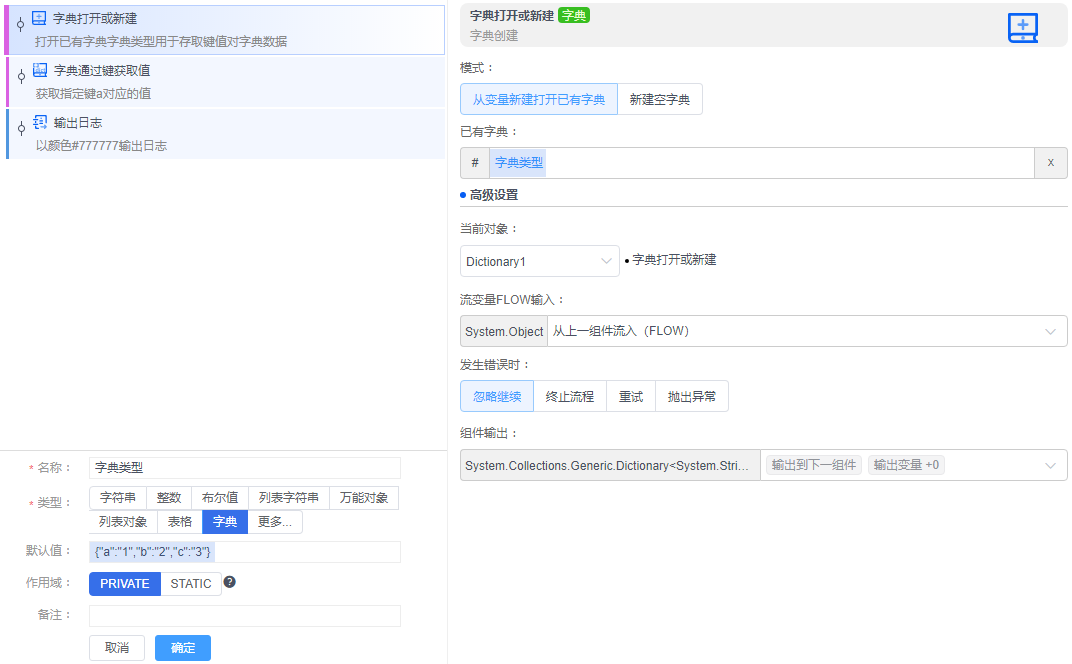Click the # variable icon in 已有字典 field
The image size is (1072, 664).
point(474,162)
